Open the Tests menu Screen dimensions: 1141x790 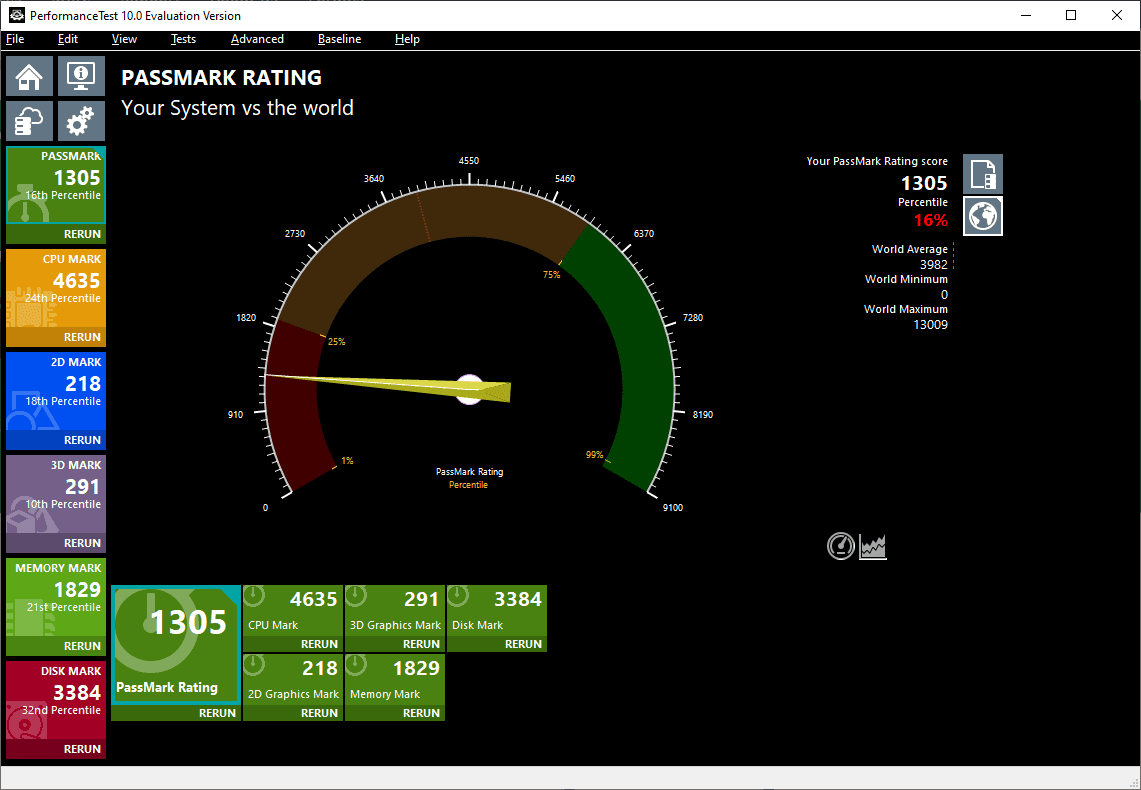tap(183, 39)
